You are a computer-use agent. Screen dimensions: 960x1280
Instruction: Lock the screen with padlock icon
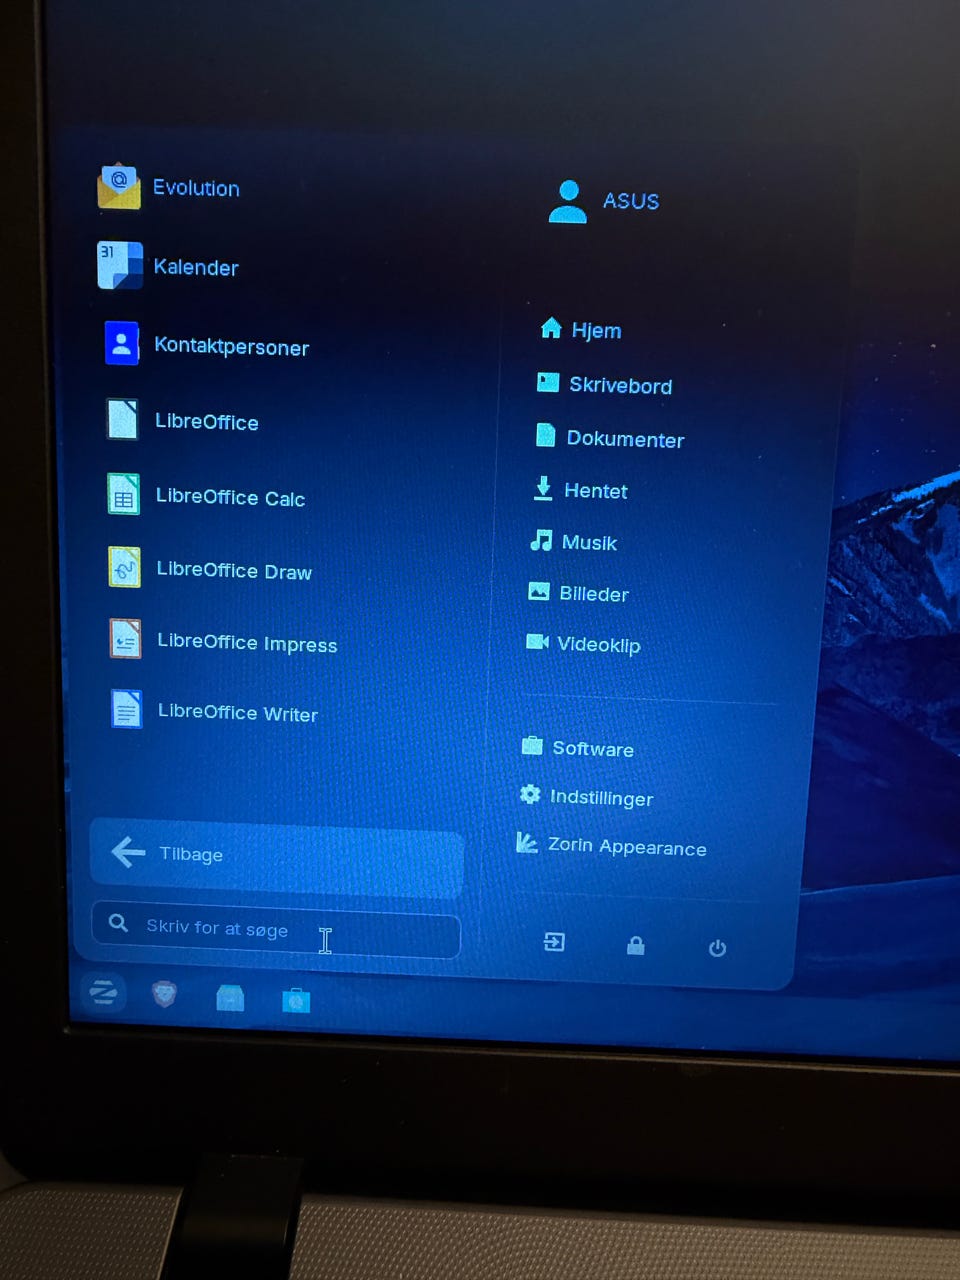[x=636, y=945]
